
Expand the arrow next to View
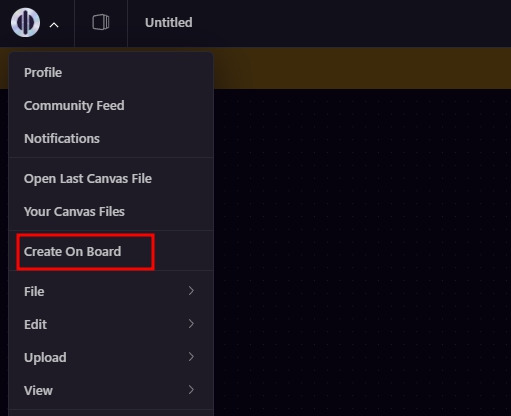[191, 390]
